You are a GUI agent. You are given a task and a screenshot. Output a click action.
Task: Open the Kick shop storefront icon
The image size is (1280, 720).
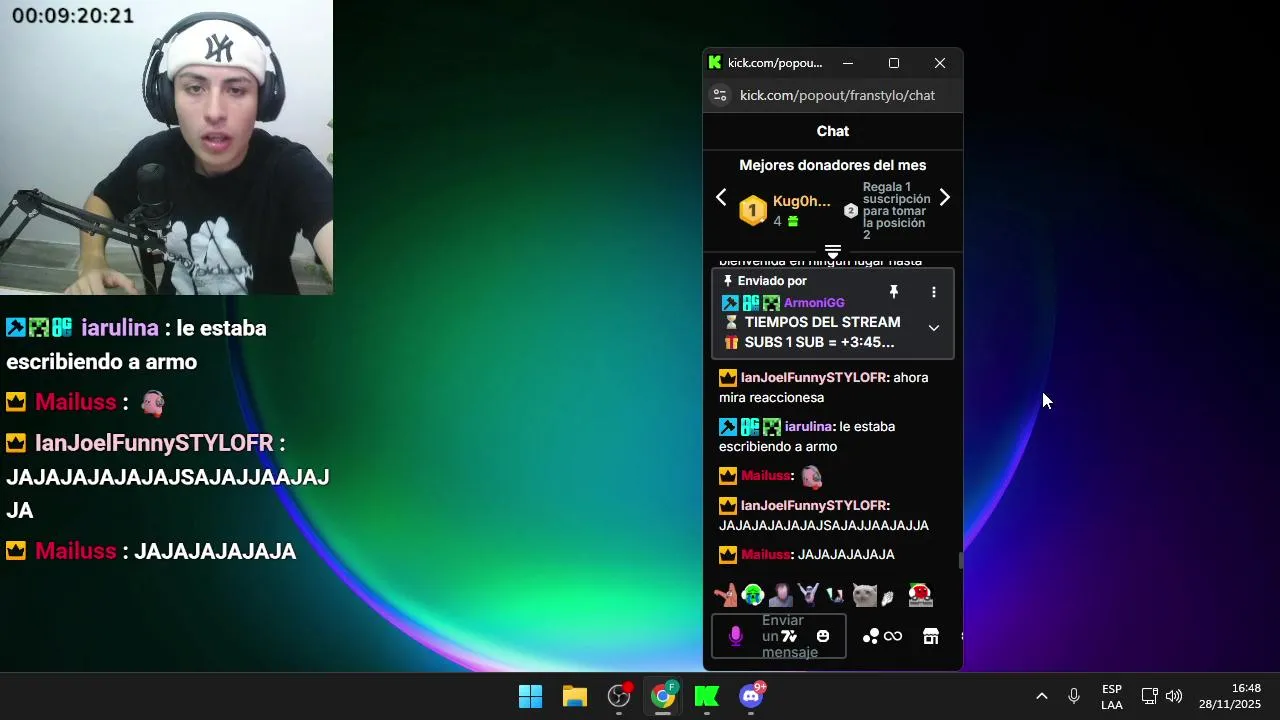pos(931,636)
